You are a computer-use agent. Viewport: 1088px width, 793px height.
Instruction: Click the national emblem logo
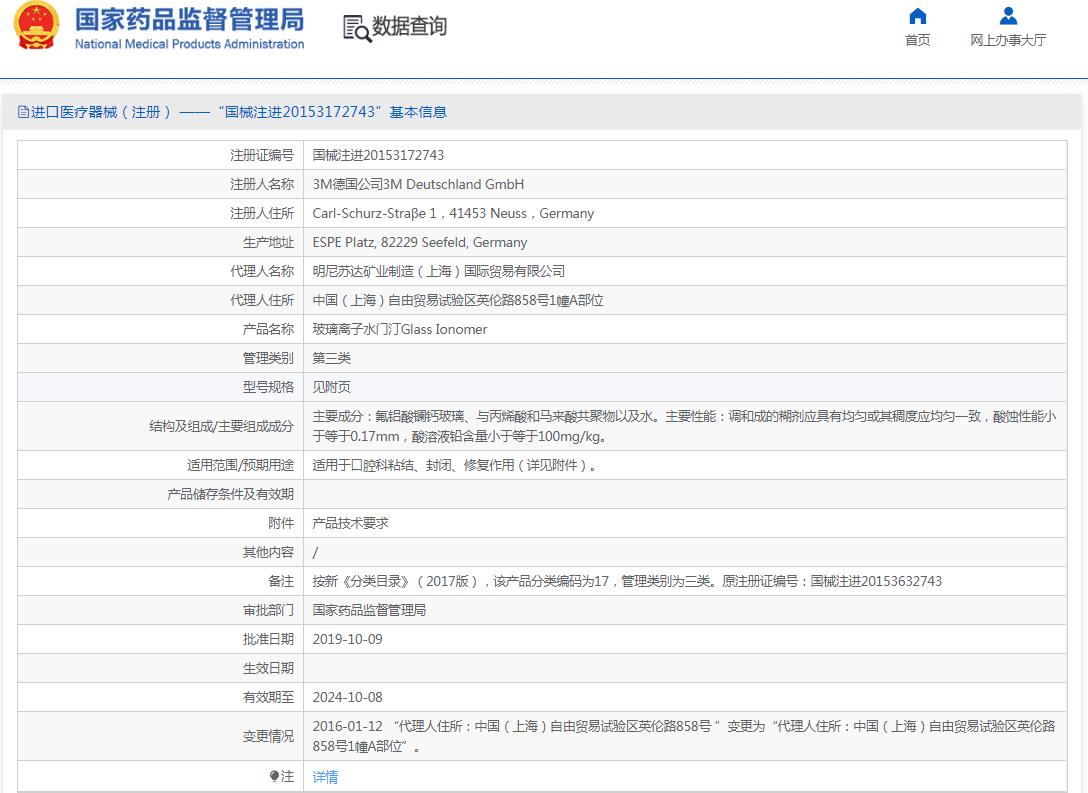click(x=37, y=26)
